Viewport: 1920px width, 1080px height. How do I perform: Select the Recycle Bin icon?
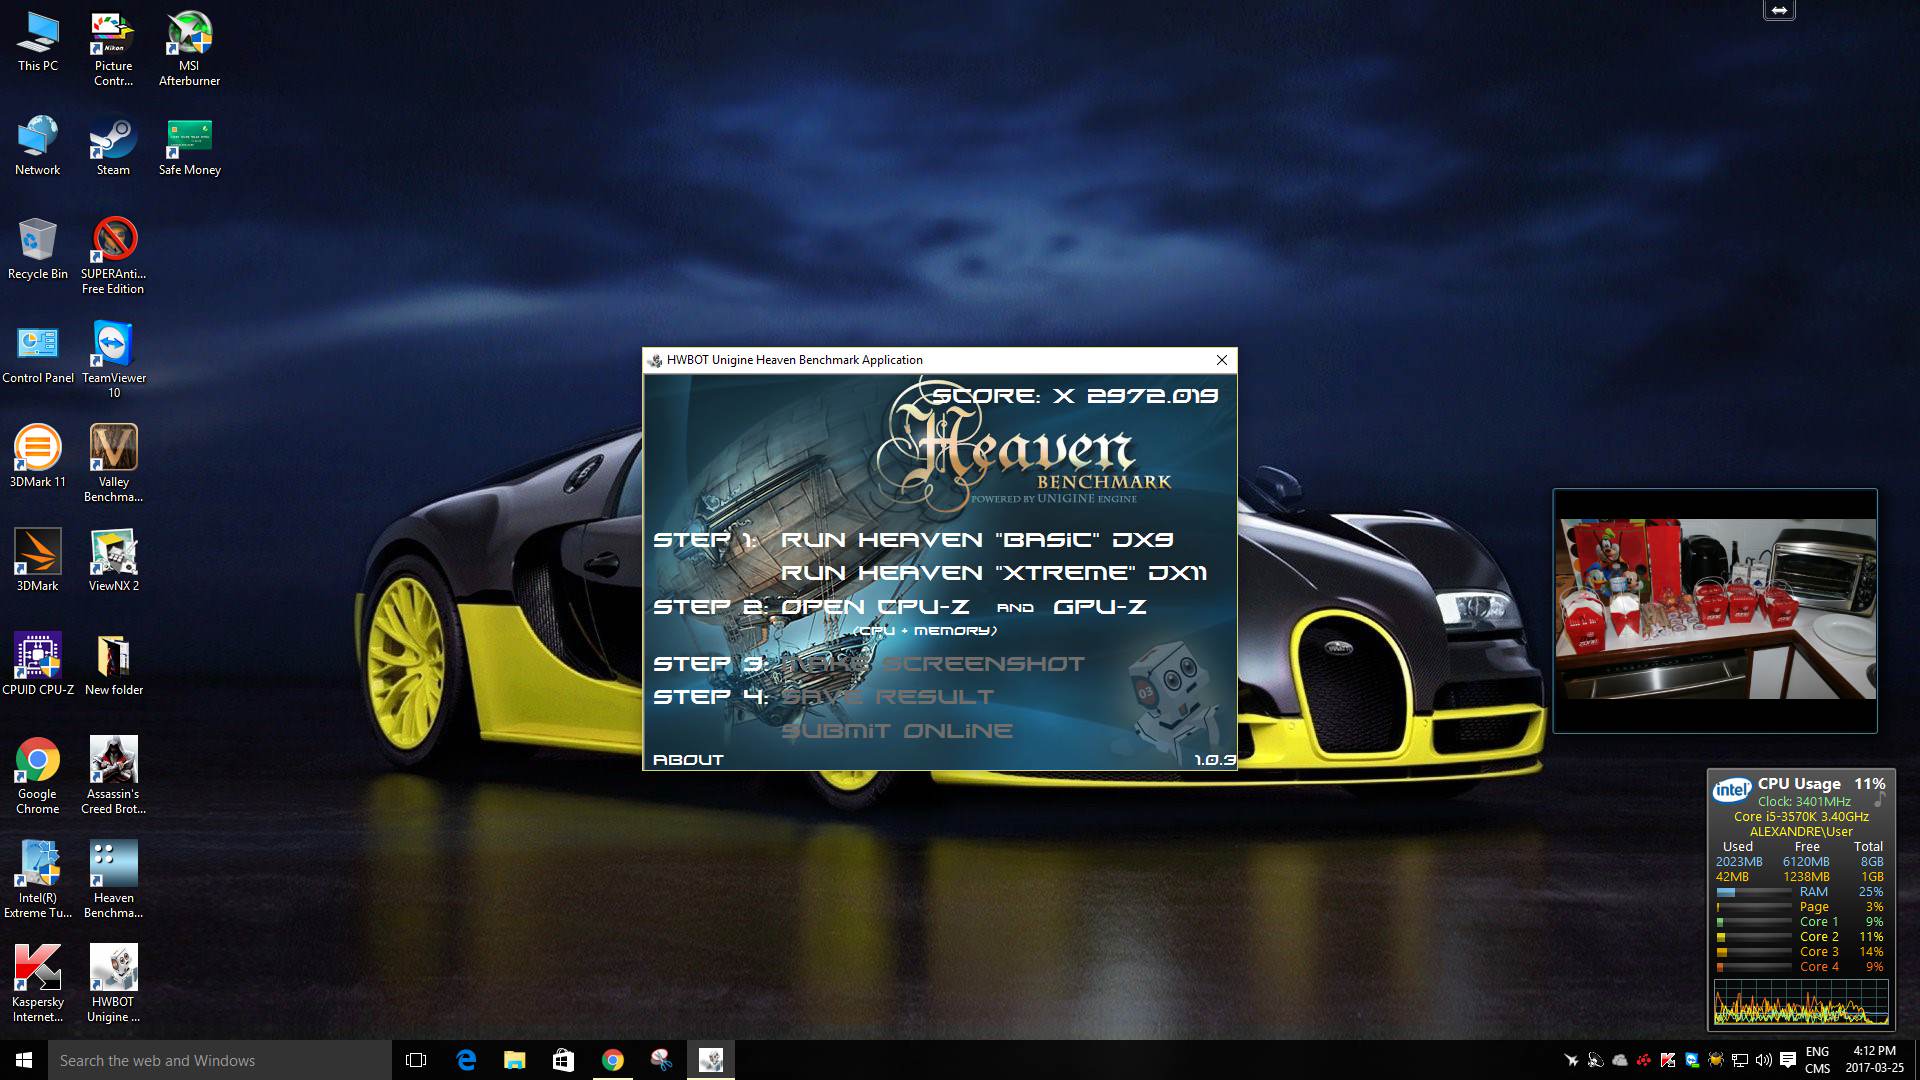click(x=38, y=250)
